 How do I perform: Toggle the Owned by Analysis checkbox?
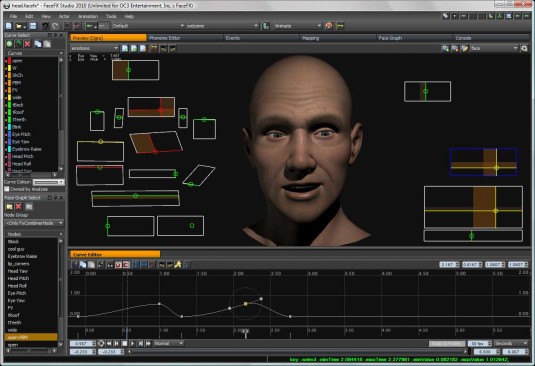click(x=6, y=189)
